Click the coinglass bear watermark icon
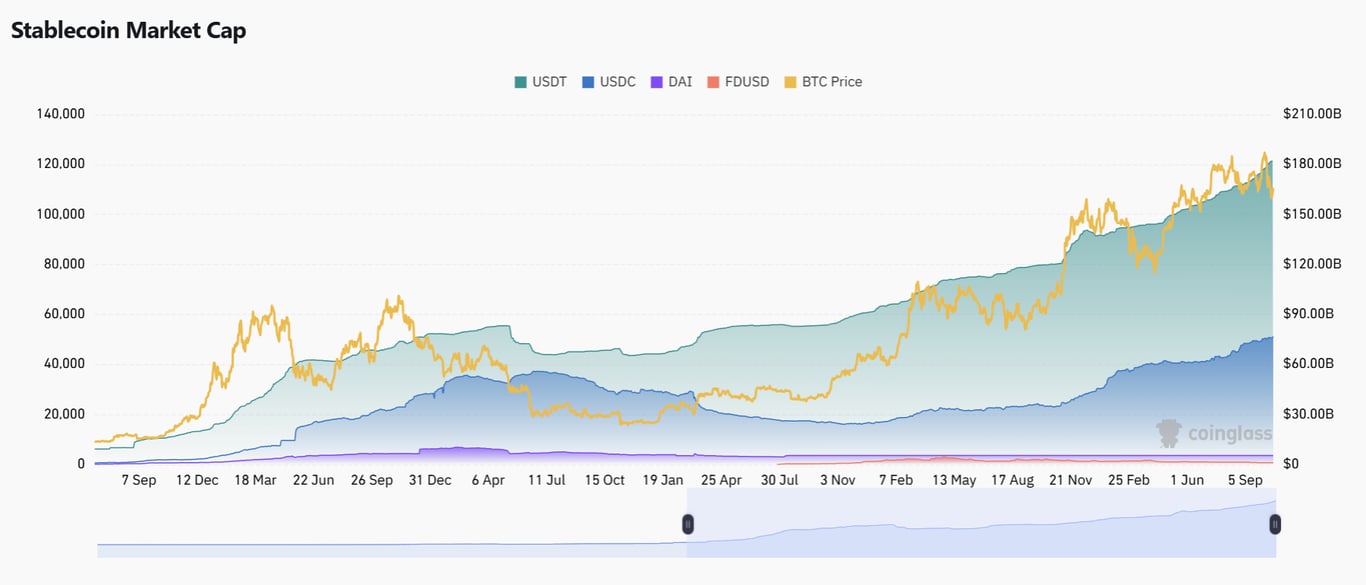Image resolution: width=1366 pixels, height=585 pixels. (x=1168, y=433)
